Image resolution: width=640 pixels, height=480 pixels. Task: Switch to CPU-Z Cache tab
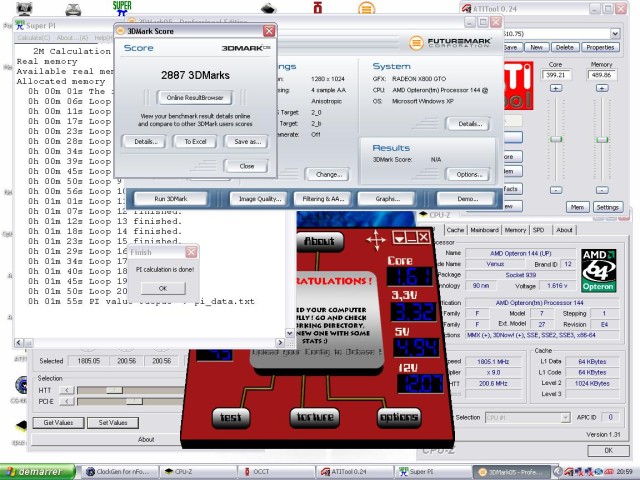455,230
